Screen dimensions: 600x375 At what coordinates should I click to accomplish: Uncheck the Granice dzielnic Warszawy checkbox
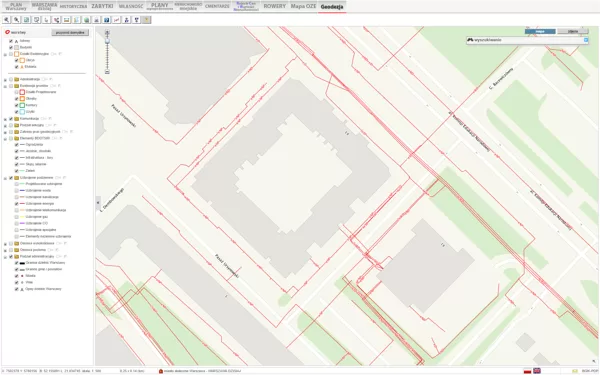point(16,263)
